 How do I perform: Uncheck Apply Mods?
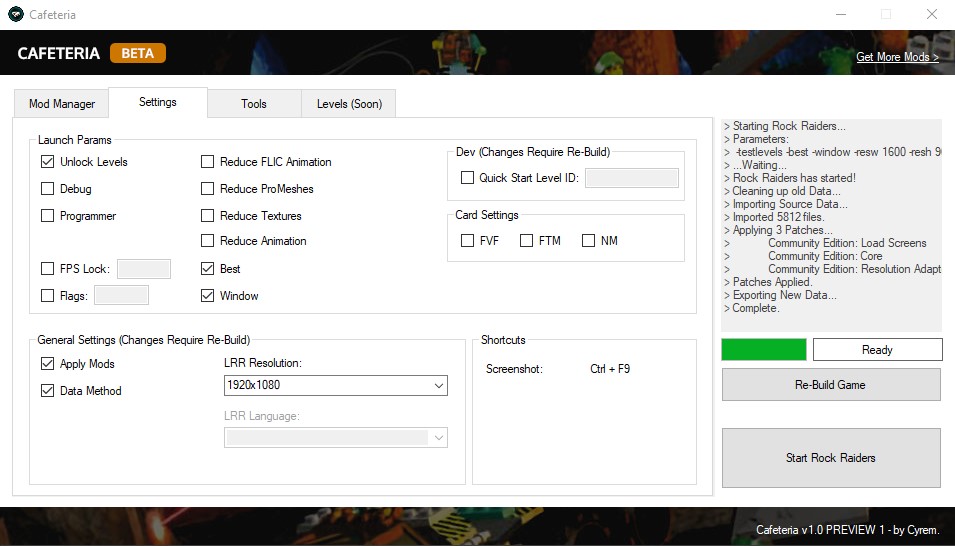tap(48, 364)
